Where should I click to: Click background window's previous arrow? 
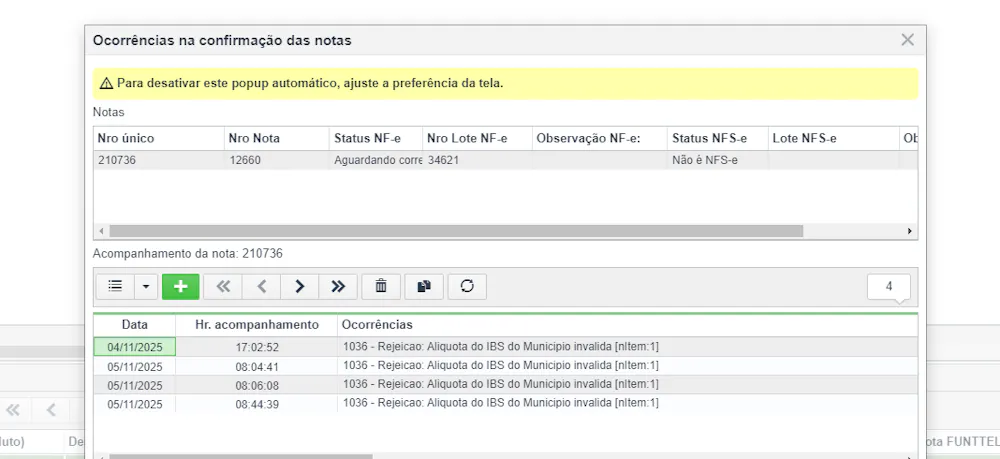51,409
